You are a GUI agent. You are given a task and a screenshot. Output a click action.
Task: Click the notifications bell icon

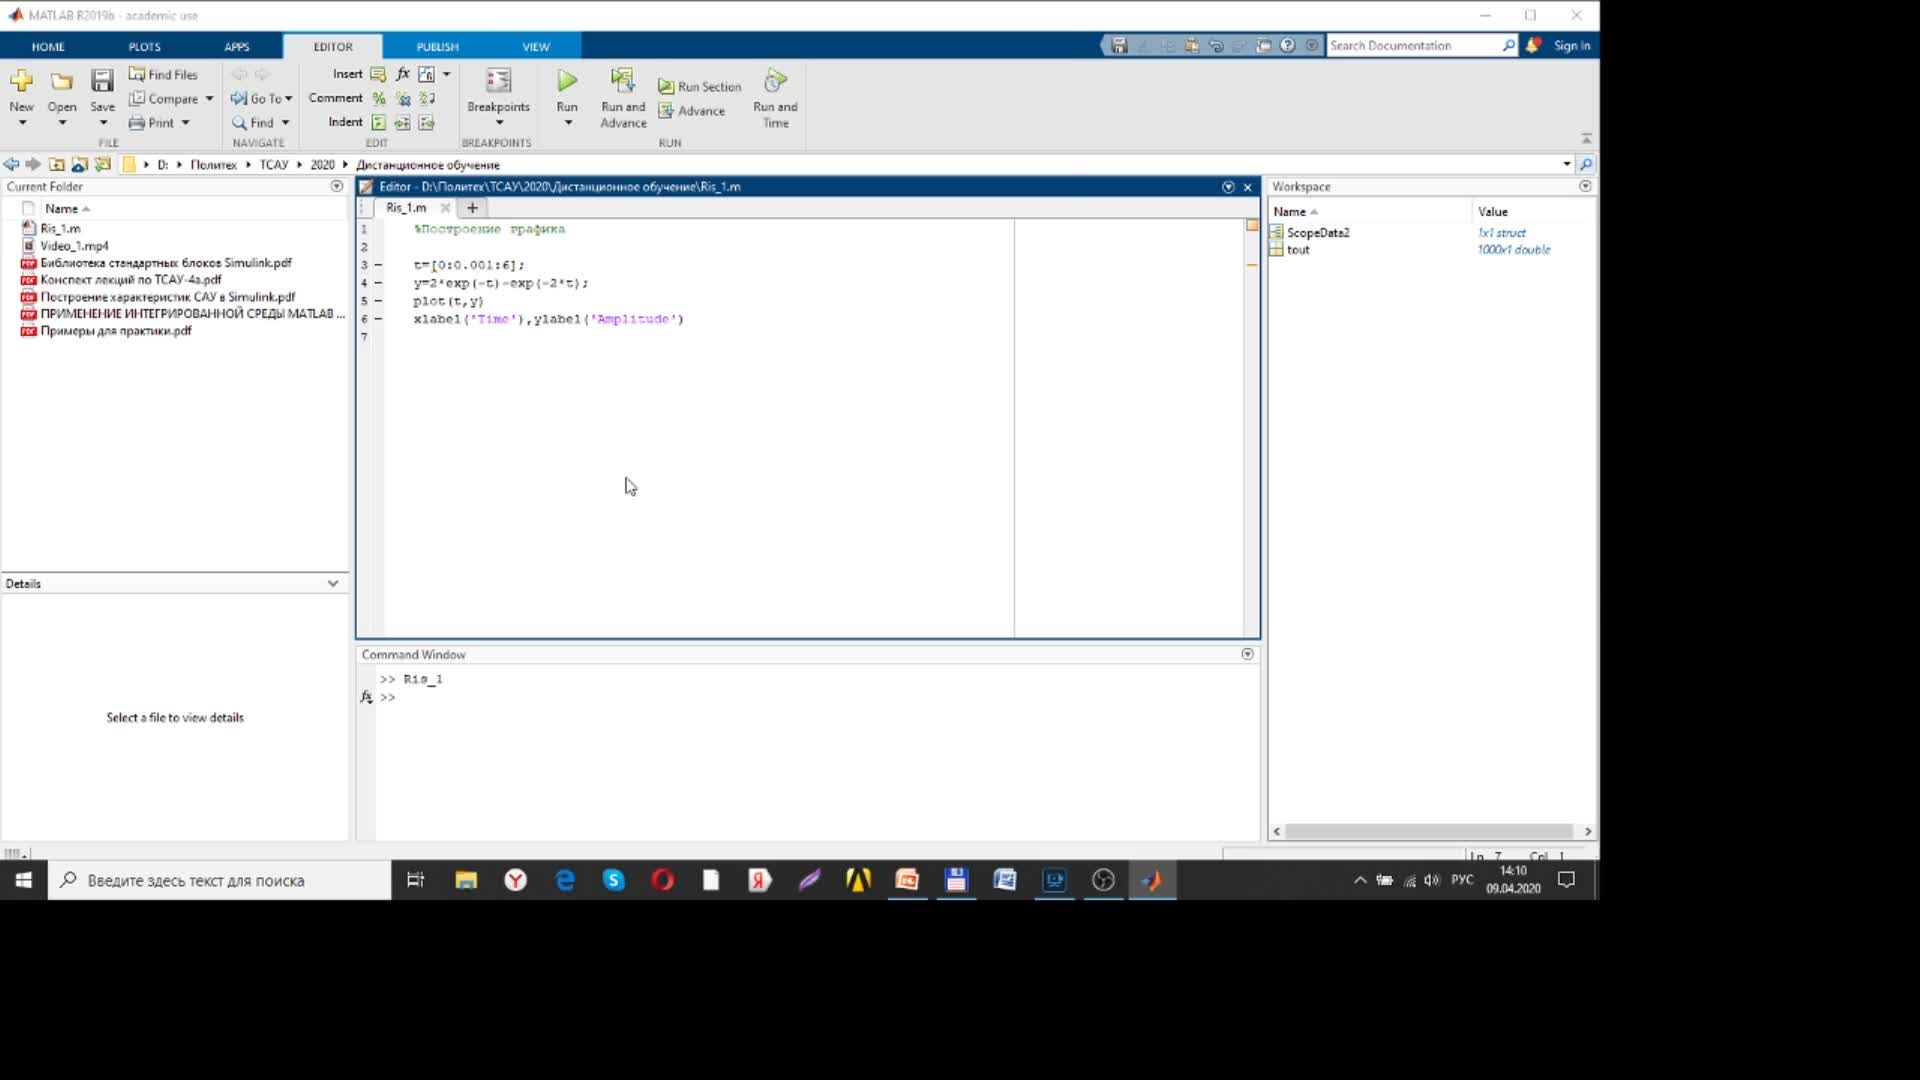[1533, 45]
